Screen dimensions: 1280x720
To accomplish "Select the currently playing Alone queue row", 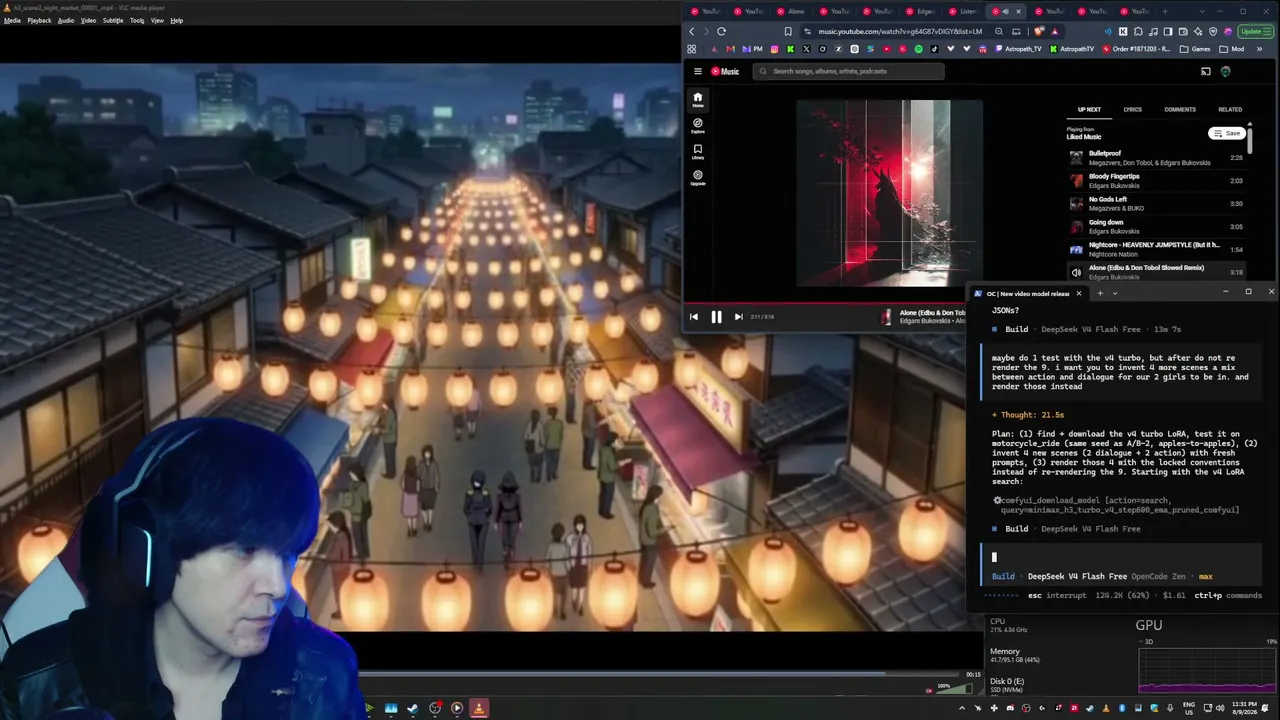I will (1157, 272).
